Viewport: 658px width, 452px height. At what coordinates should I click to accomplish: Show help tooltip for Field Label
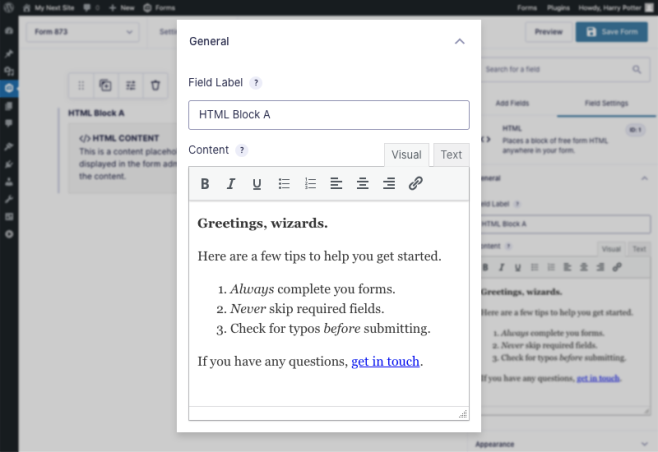[256, 82]
